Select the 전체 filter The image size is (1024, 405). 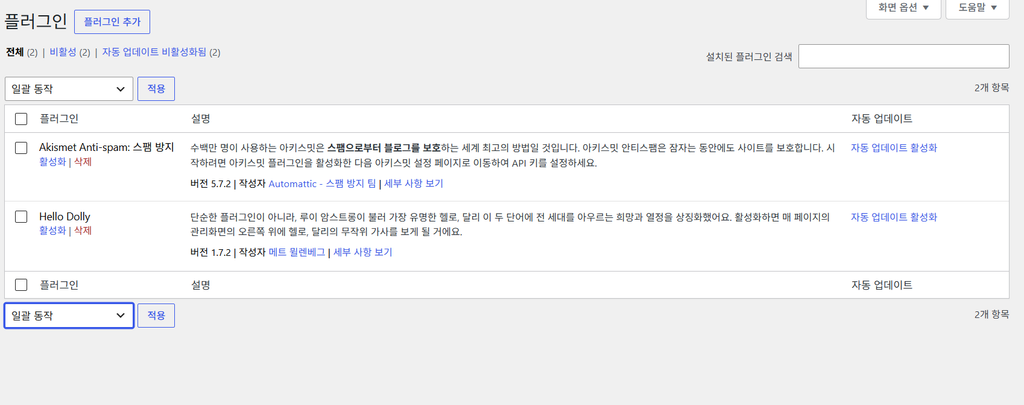pos(15,52)
